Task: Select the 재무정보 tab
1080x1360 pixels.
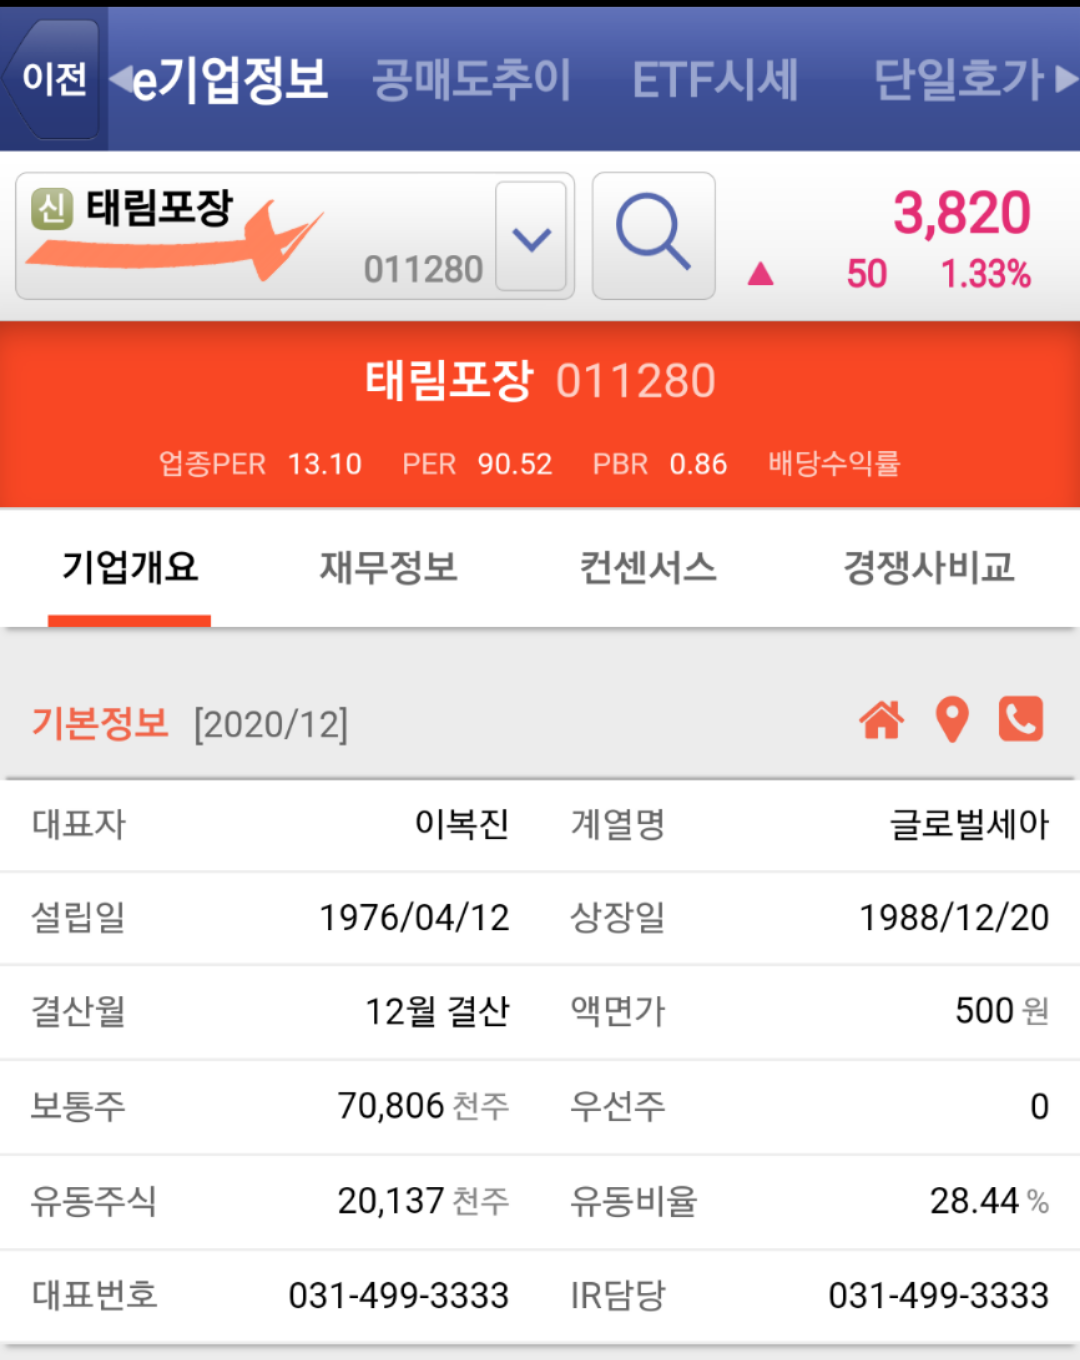Action: point(388,568)
